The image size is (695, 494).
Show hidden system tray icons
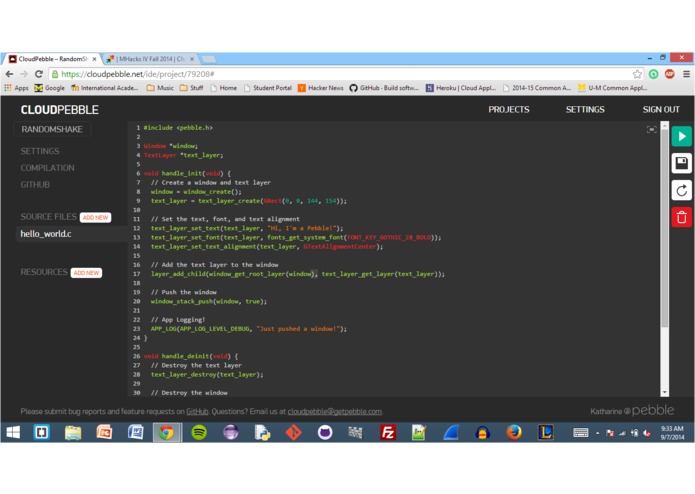coord(597,433)
